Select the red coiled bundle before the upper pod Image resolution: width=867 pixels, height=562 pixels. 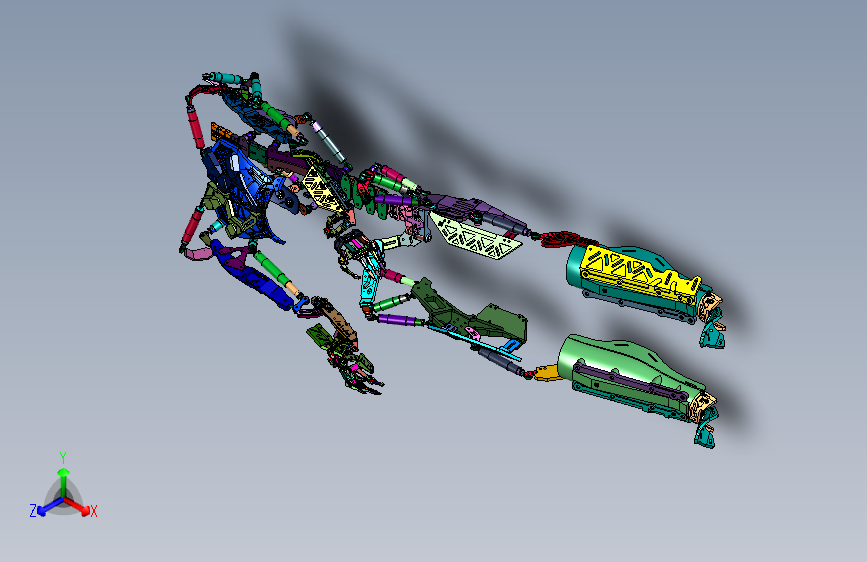(x=567, y=240)
